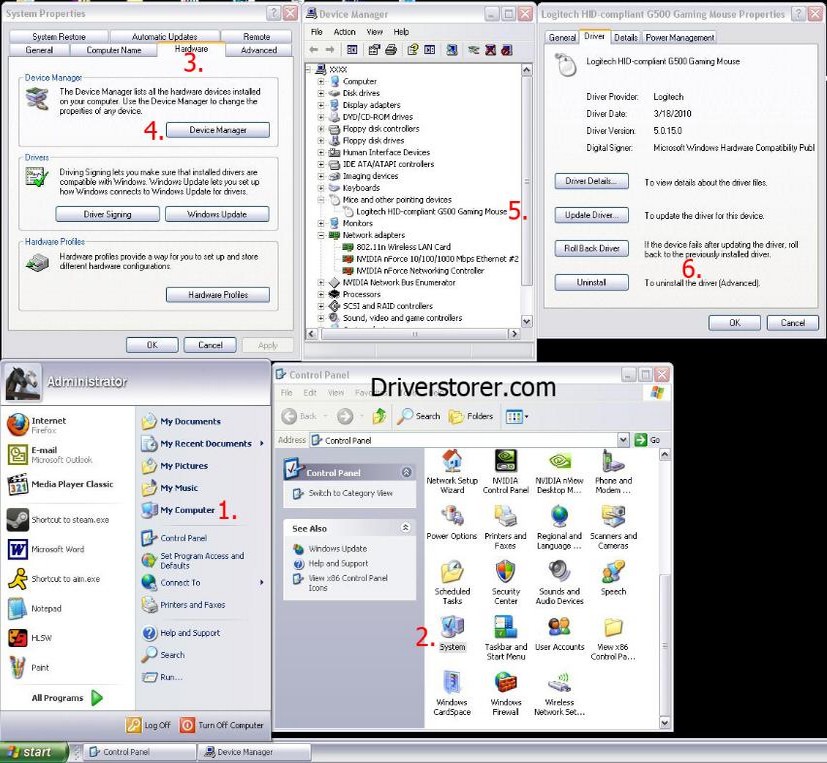
Task: Click the Windows Update button in System Properties
Action: click(217, 214)
